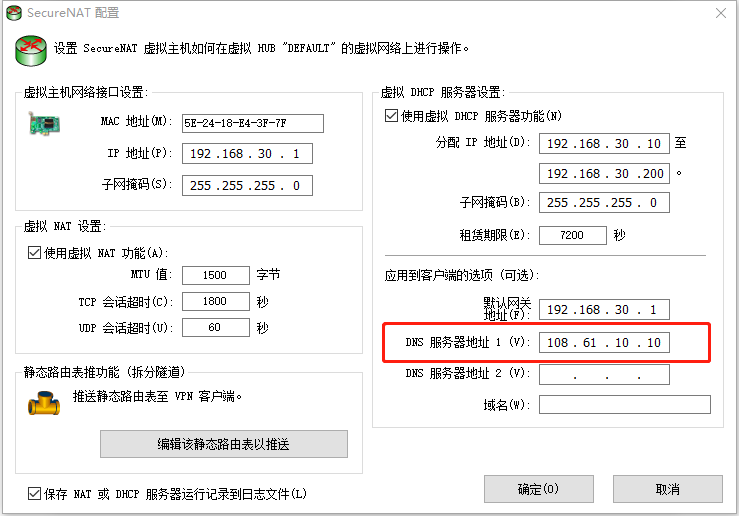
Task: Click the 推送静态路由表至 VPN 客户端 text
Action: point(157,397)
